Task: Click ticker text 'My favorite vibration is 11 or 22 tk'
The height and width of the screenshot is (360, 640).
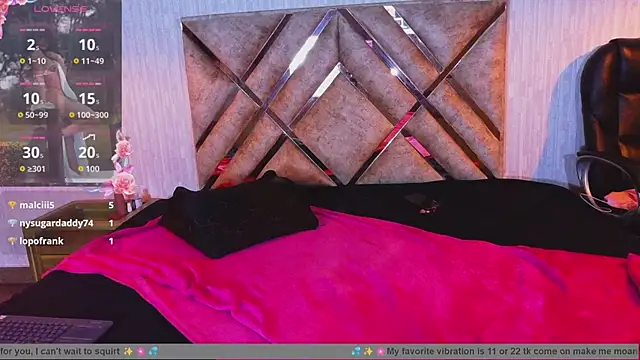Action: click(x=459, y=351)
